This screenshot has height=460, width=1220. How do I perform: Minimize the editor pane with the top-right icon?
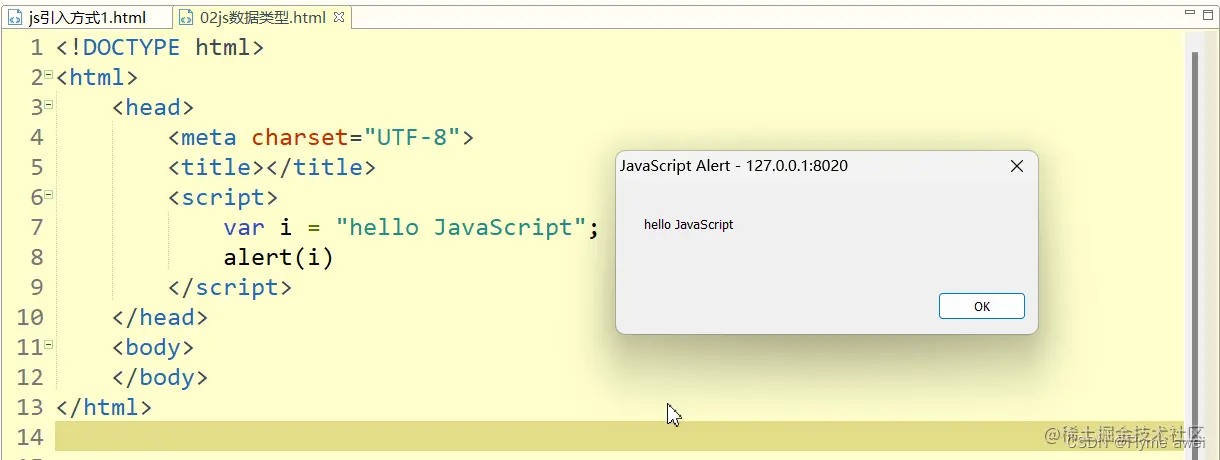tap(1189, 14)
